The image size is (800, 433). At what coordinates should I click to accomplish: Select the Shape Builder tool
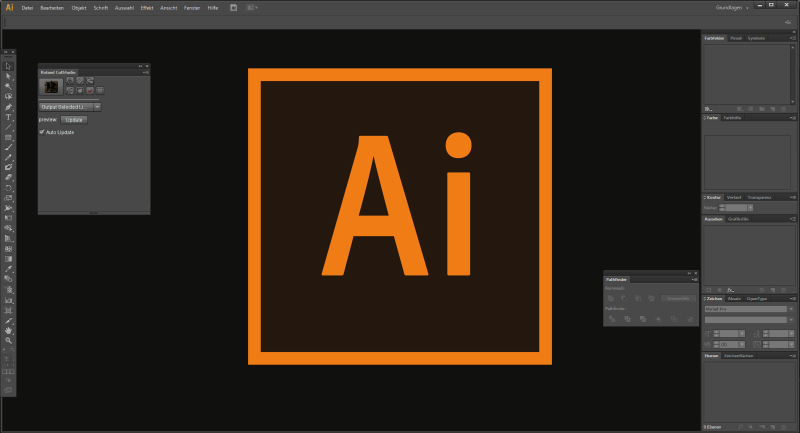(8, 228)
